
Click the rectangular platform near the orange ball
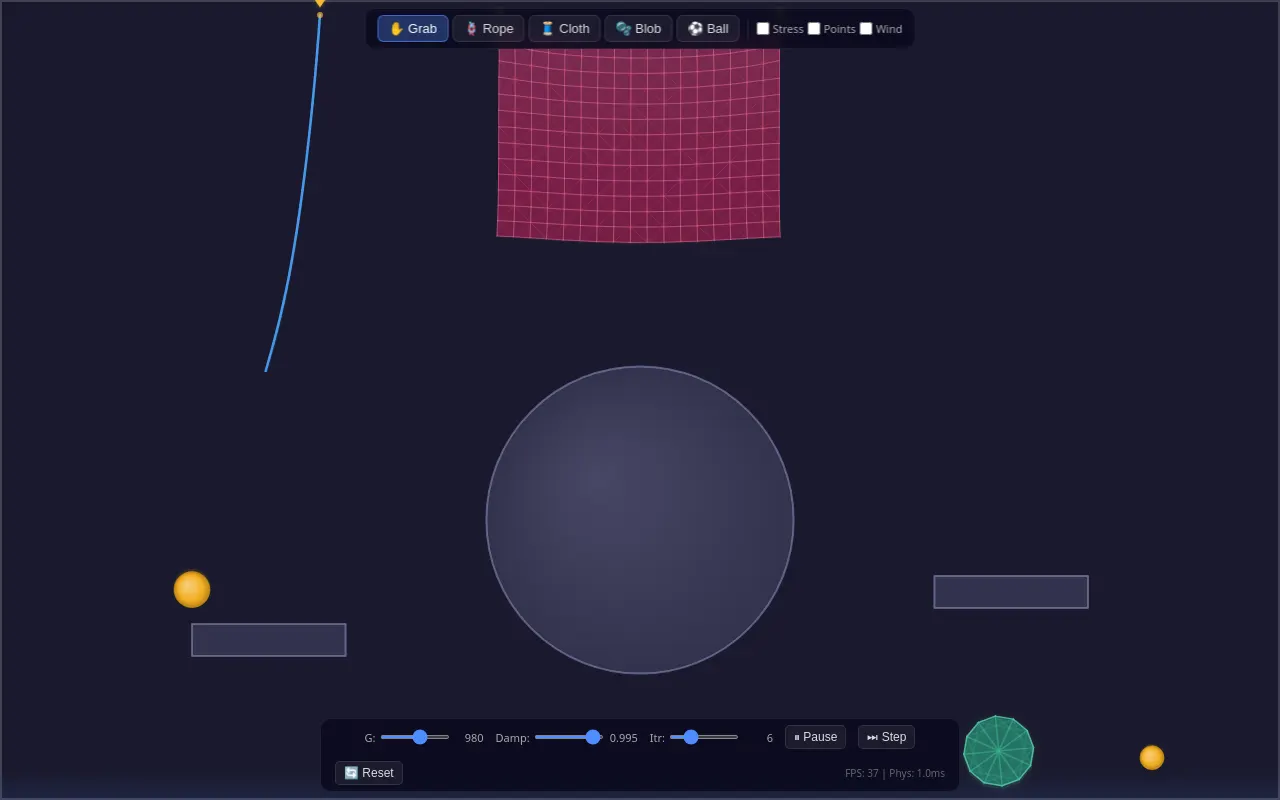[x=269, y=640]
